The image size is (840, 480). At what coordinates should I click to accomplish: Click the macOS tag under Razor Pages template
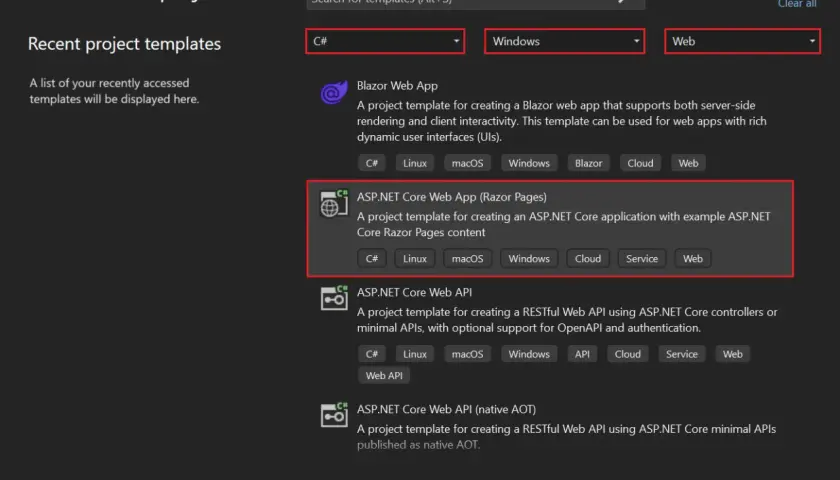pyautogui.click(x=467, y=258)
